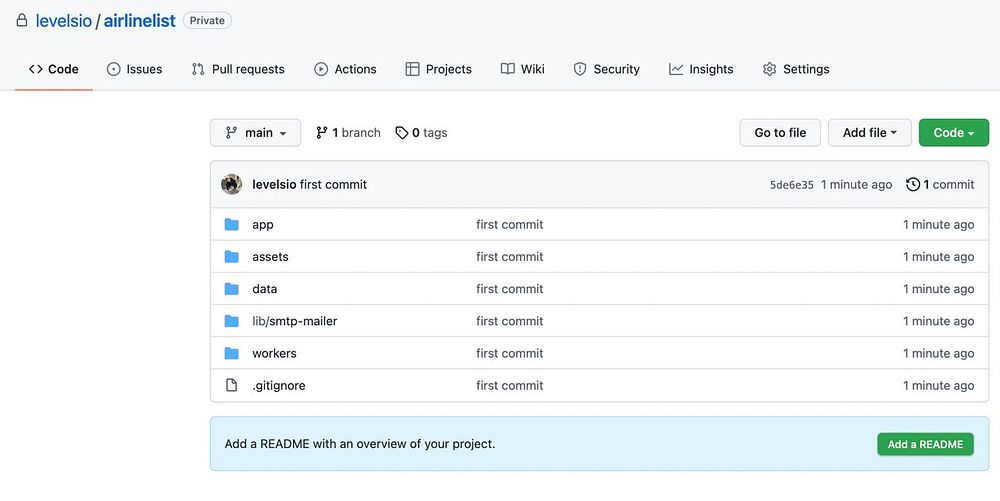Click the Wiki book icon

508,69
